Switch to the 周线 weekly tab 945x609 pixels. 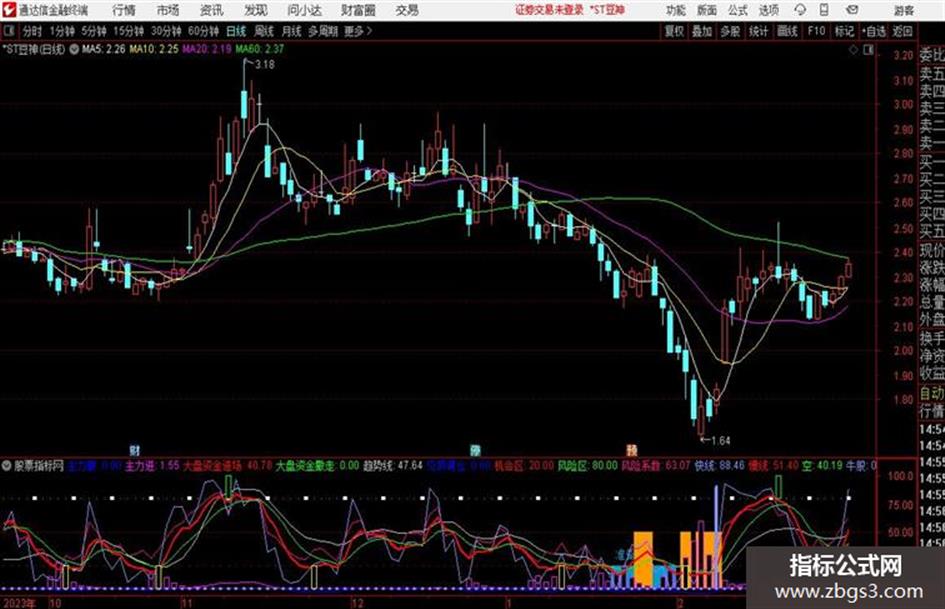[x=264, y=31]
